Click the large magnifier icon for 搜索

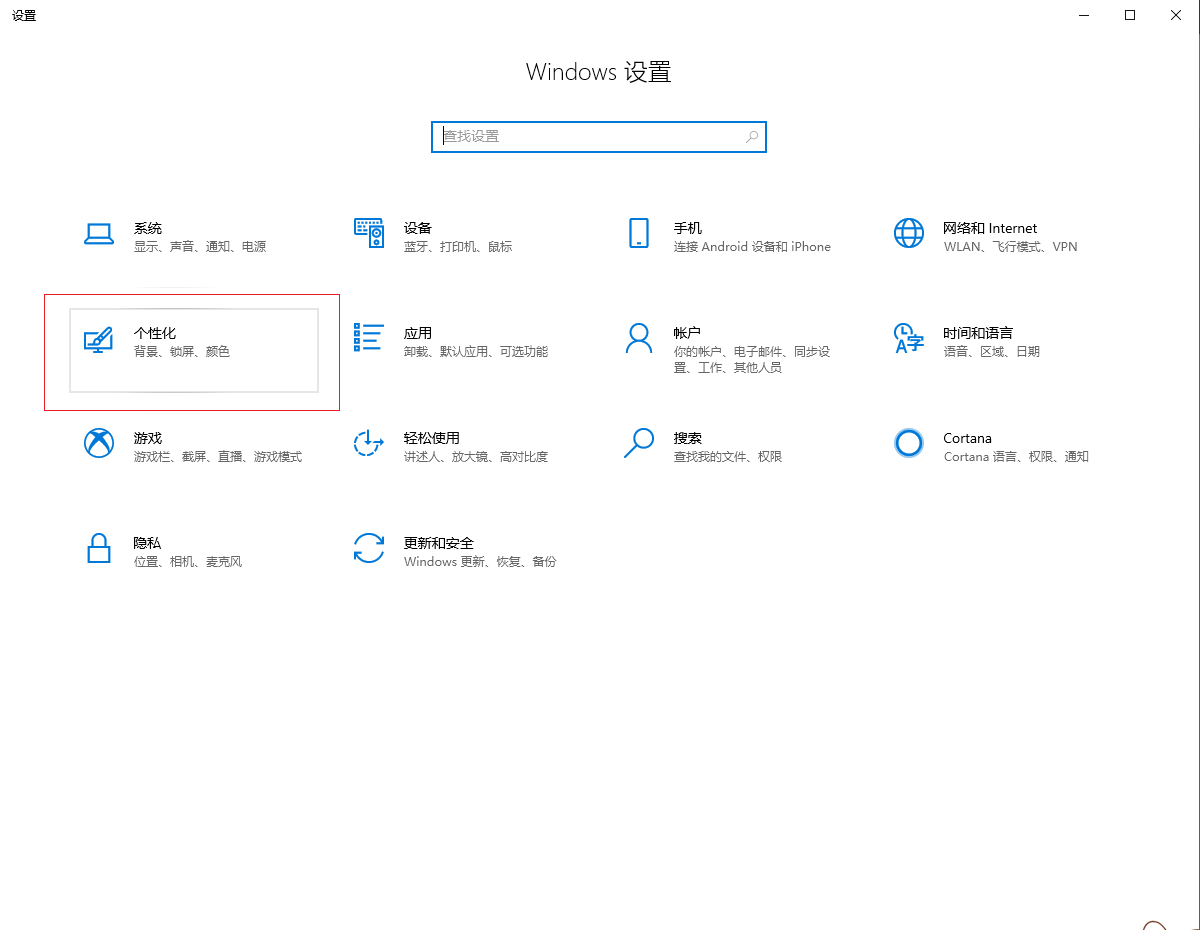(638, 443)
